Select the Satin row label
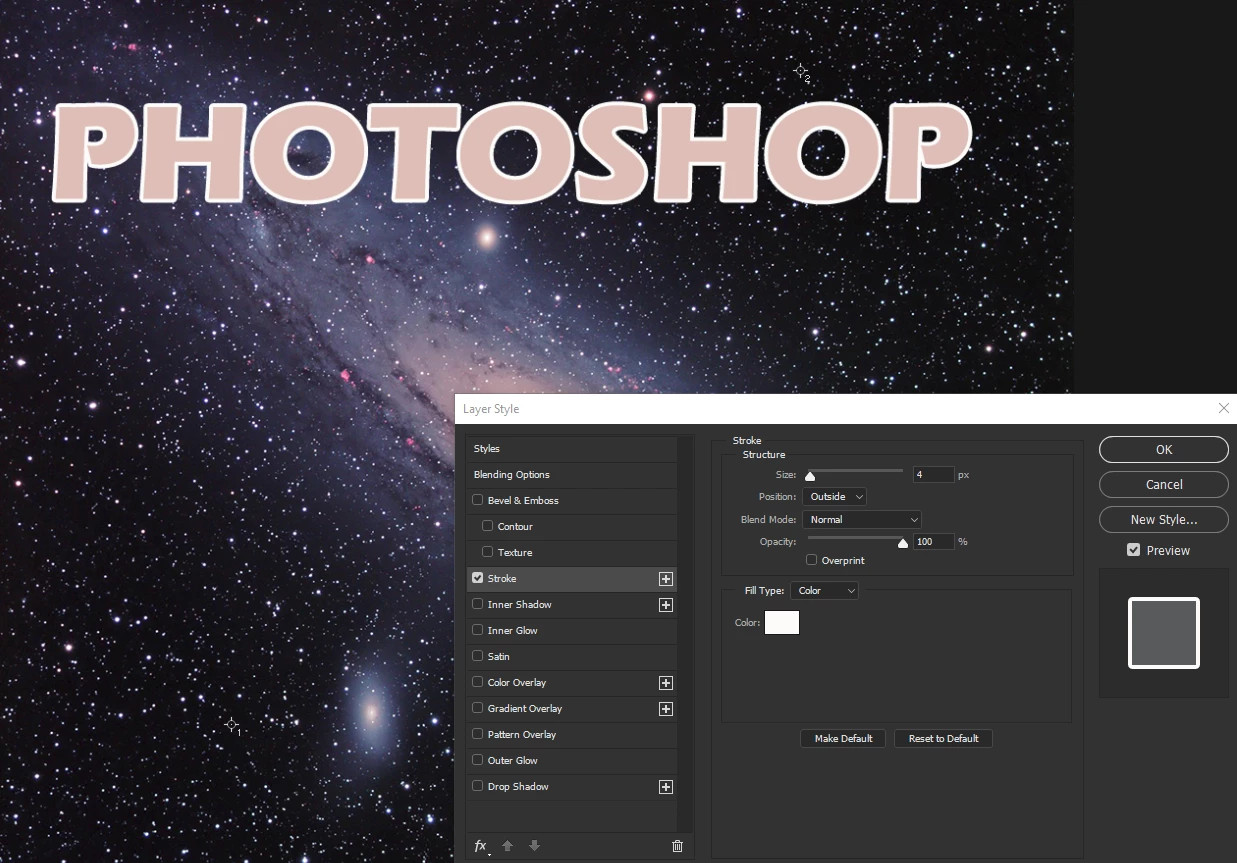Viewport: 1237px width, 863px height. 499,657
